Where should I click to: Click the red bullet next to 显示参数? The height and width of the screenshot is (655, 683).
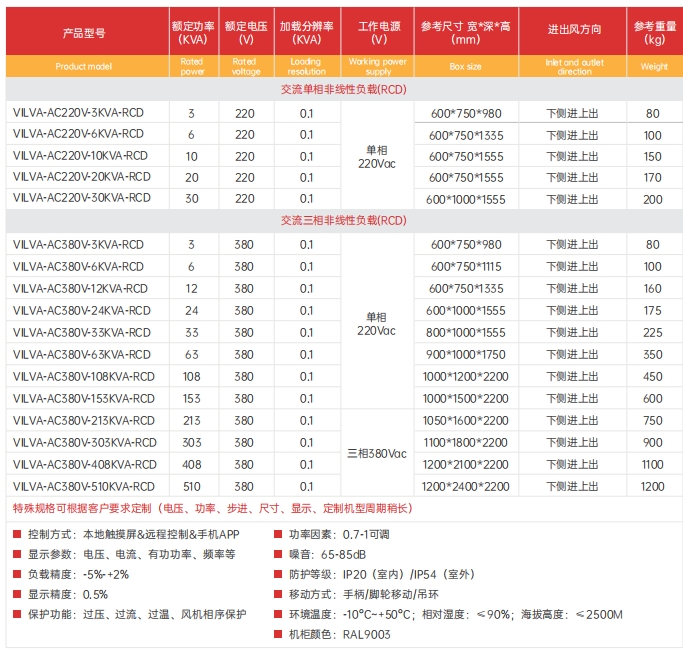click(16, 554)
